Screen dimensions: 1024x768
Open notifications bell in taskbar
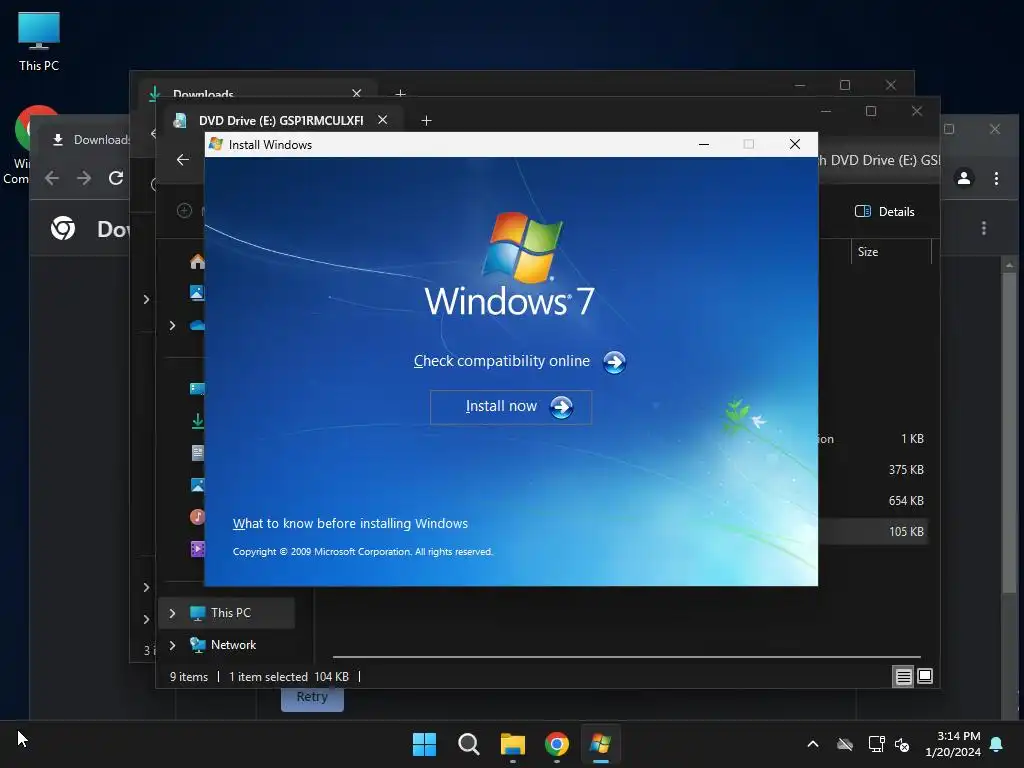[x=997, y=744]
